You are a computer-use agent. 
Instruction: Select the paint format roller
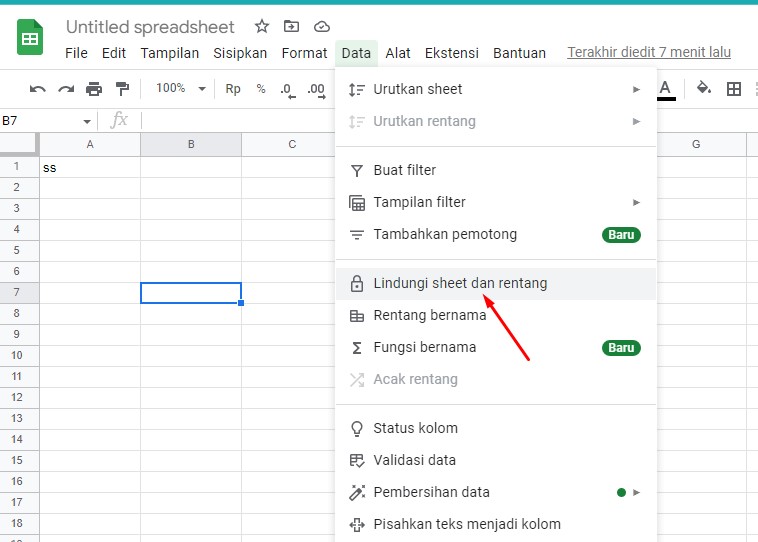point(122,89)
